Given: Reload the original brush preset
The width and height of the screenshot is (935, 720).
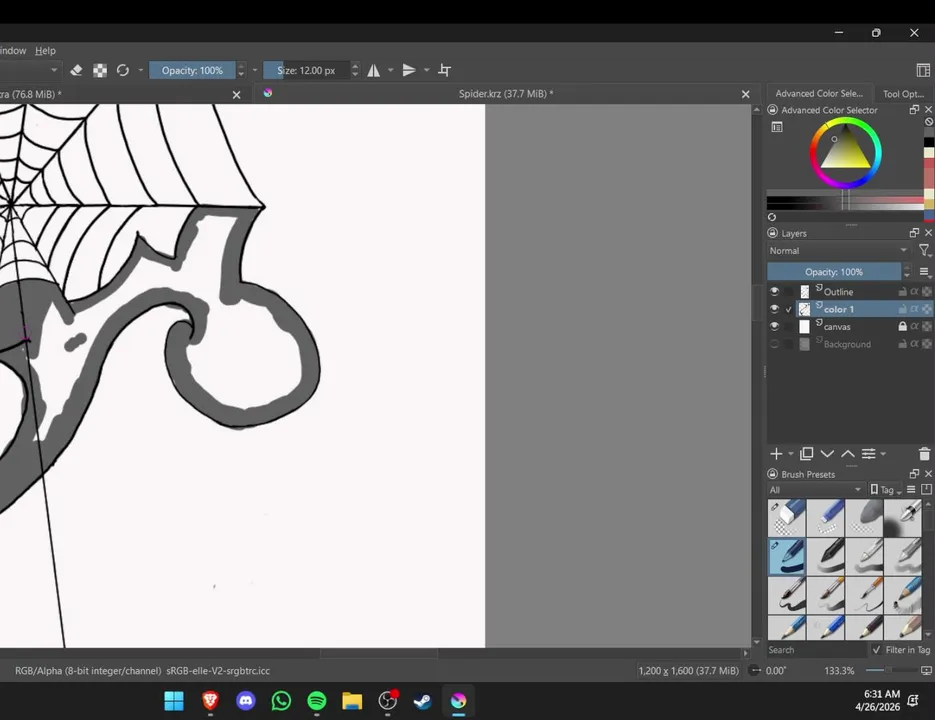Looking at the screenshot, I should click(x=123, y=70).
